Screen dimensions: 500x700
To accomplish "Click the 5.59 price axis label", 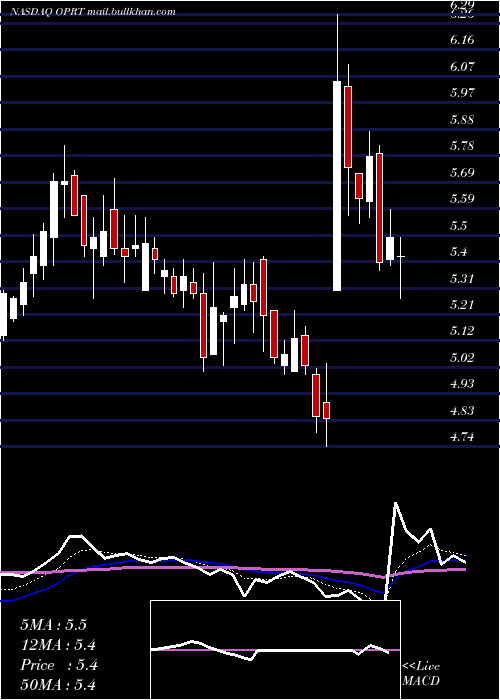I will [462, 199].
